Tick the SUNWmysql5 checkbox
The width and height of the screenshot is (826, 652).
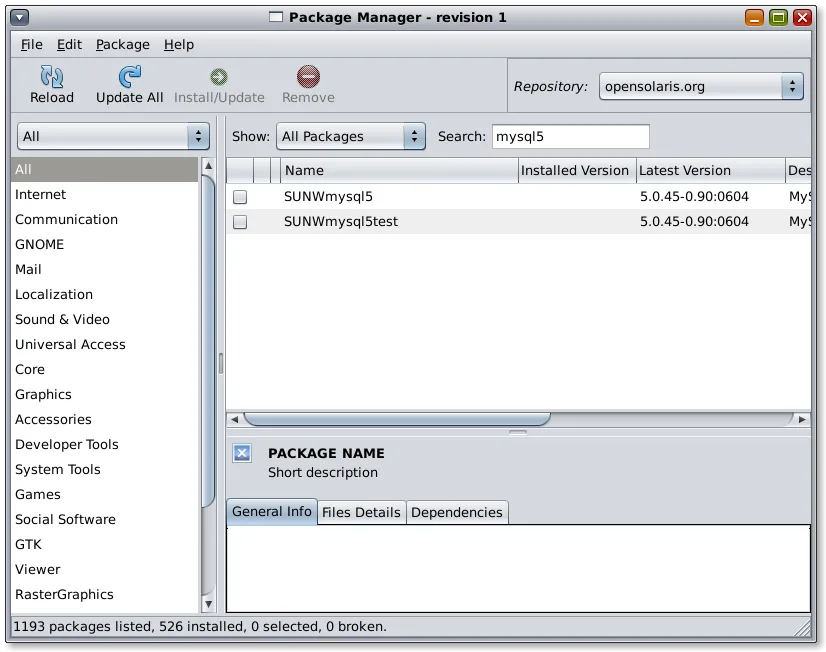click(240, 197)
